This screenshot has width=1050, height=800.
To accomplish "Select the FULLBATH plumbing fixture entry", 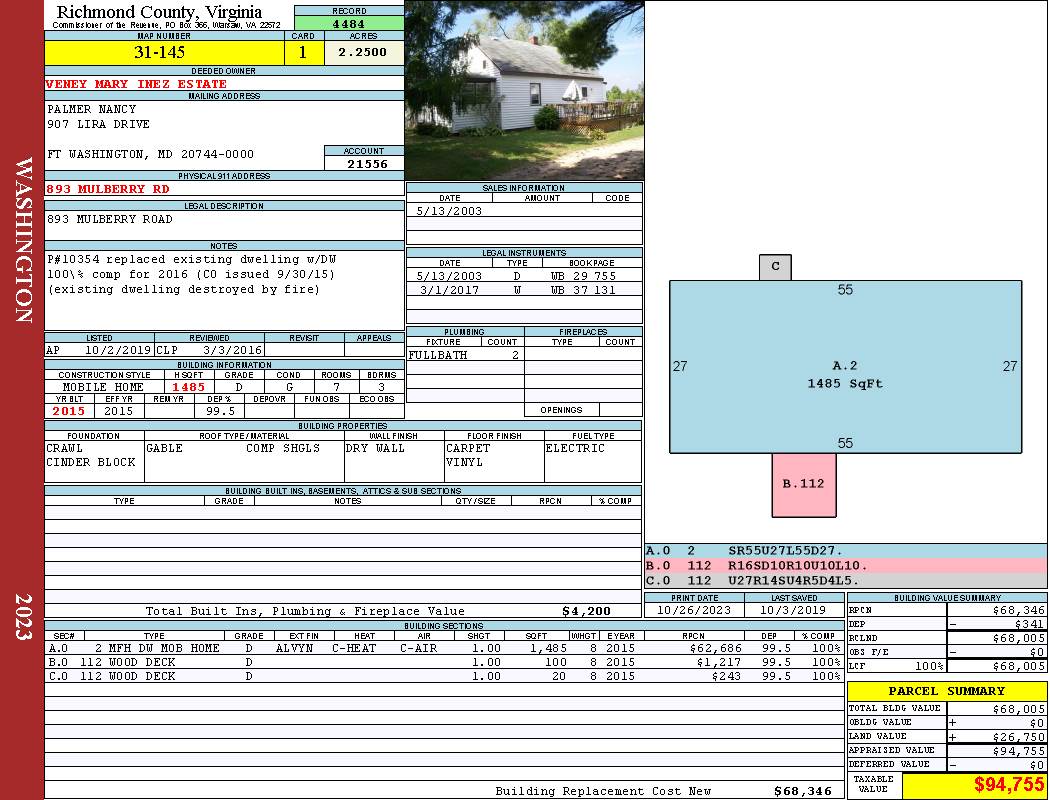I will coord(437,355).
